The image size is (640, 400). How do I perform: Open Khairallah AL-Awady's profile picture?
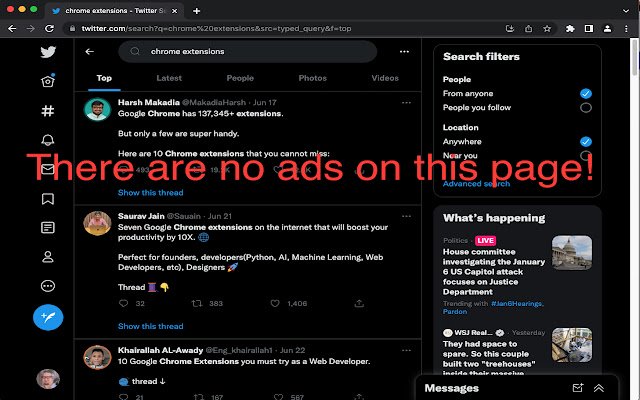click(97, 357)
